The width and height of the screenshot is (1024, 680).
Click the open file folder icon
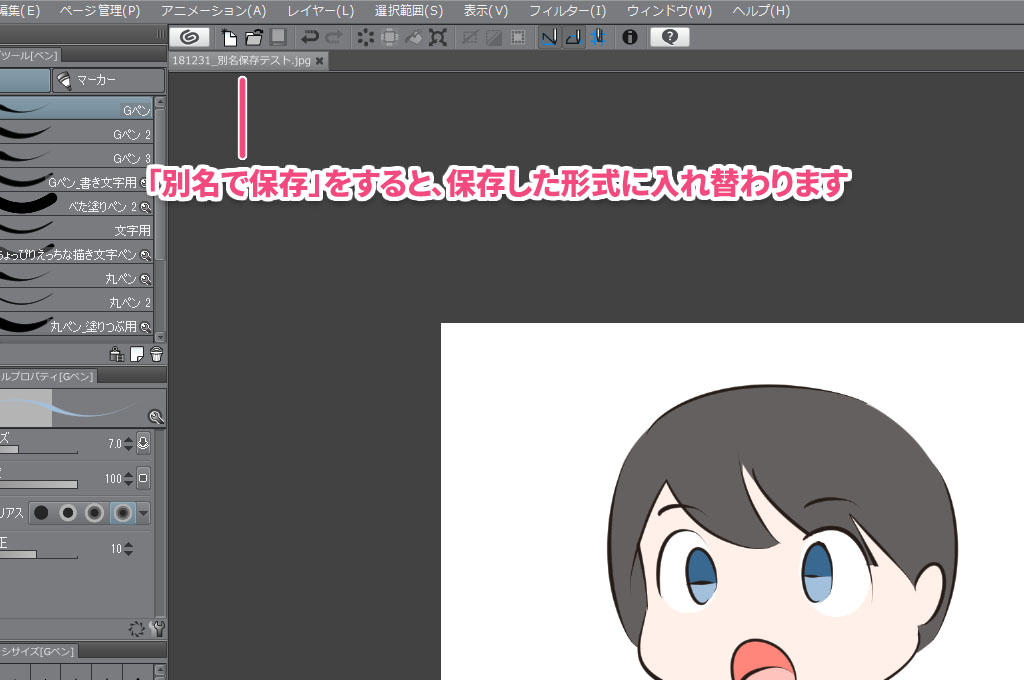[254, 38]
